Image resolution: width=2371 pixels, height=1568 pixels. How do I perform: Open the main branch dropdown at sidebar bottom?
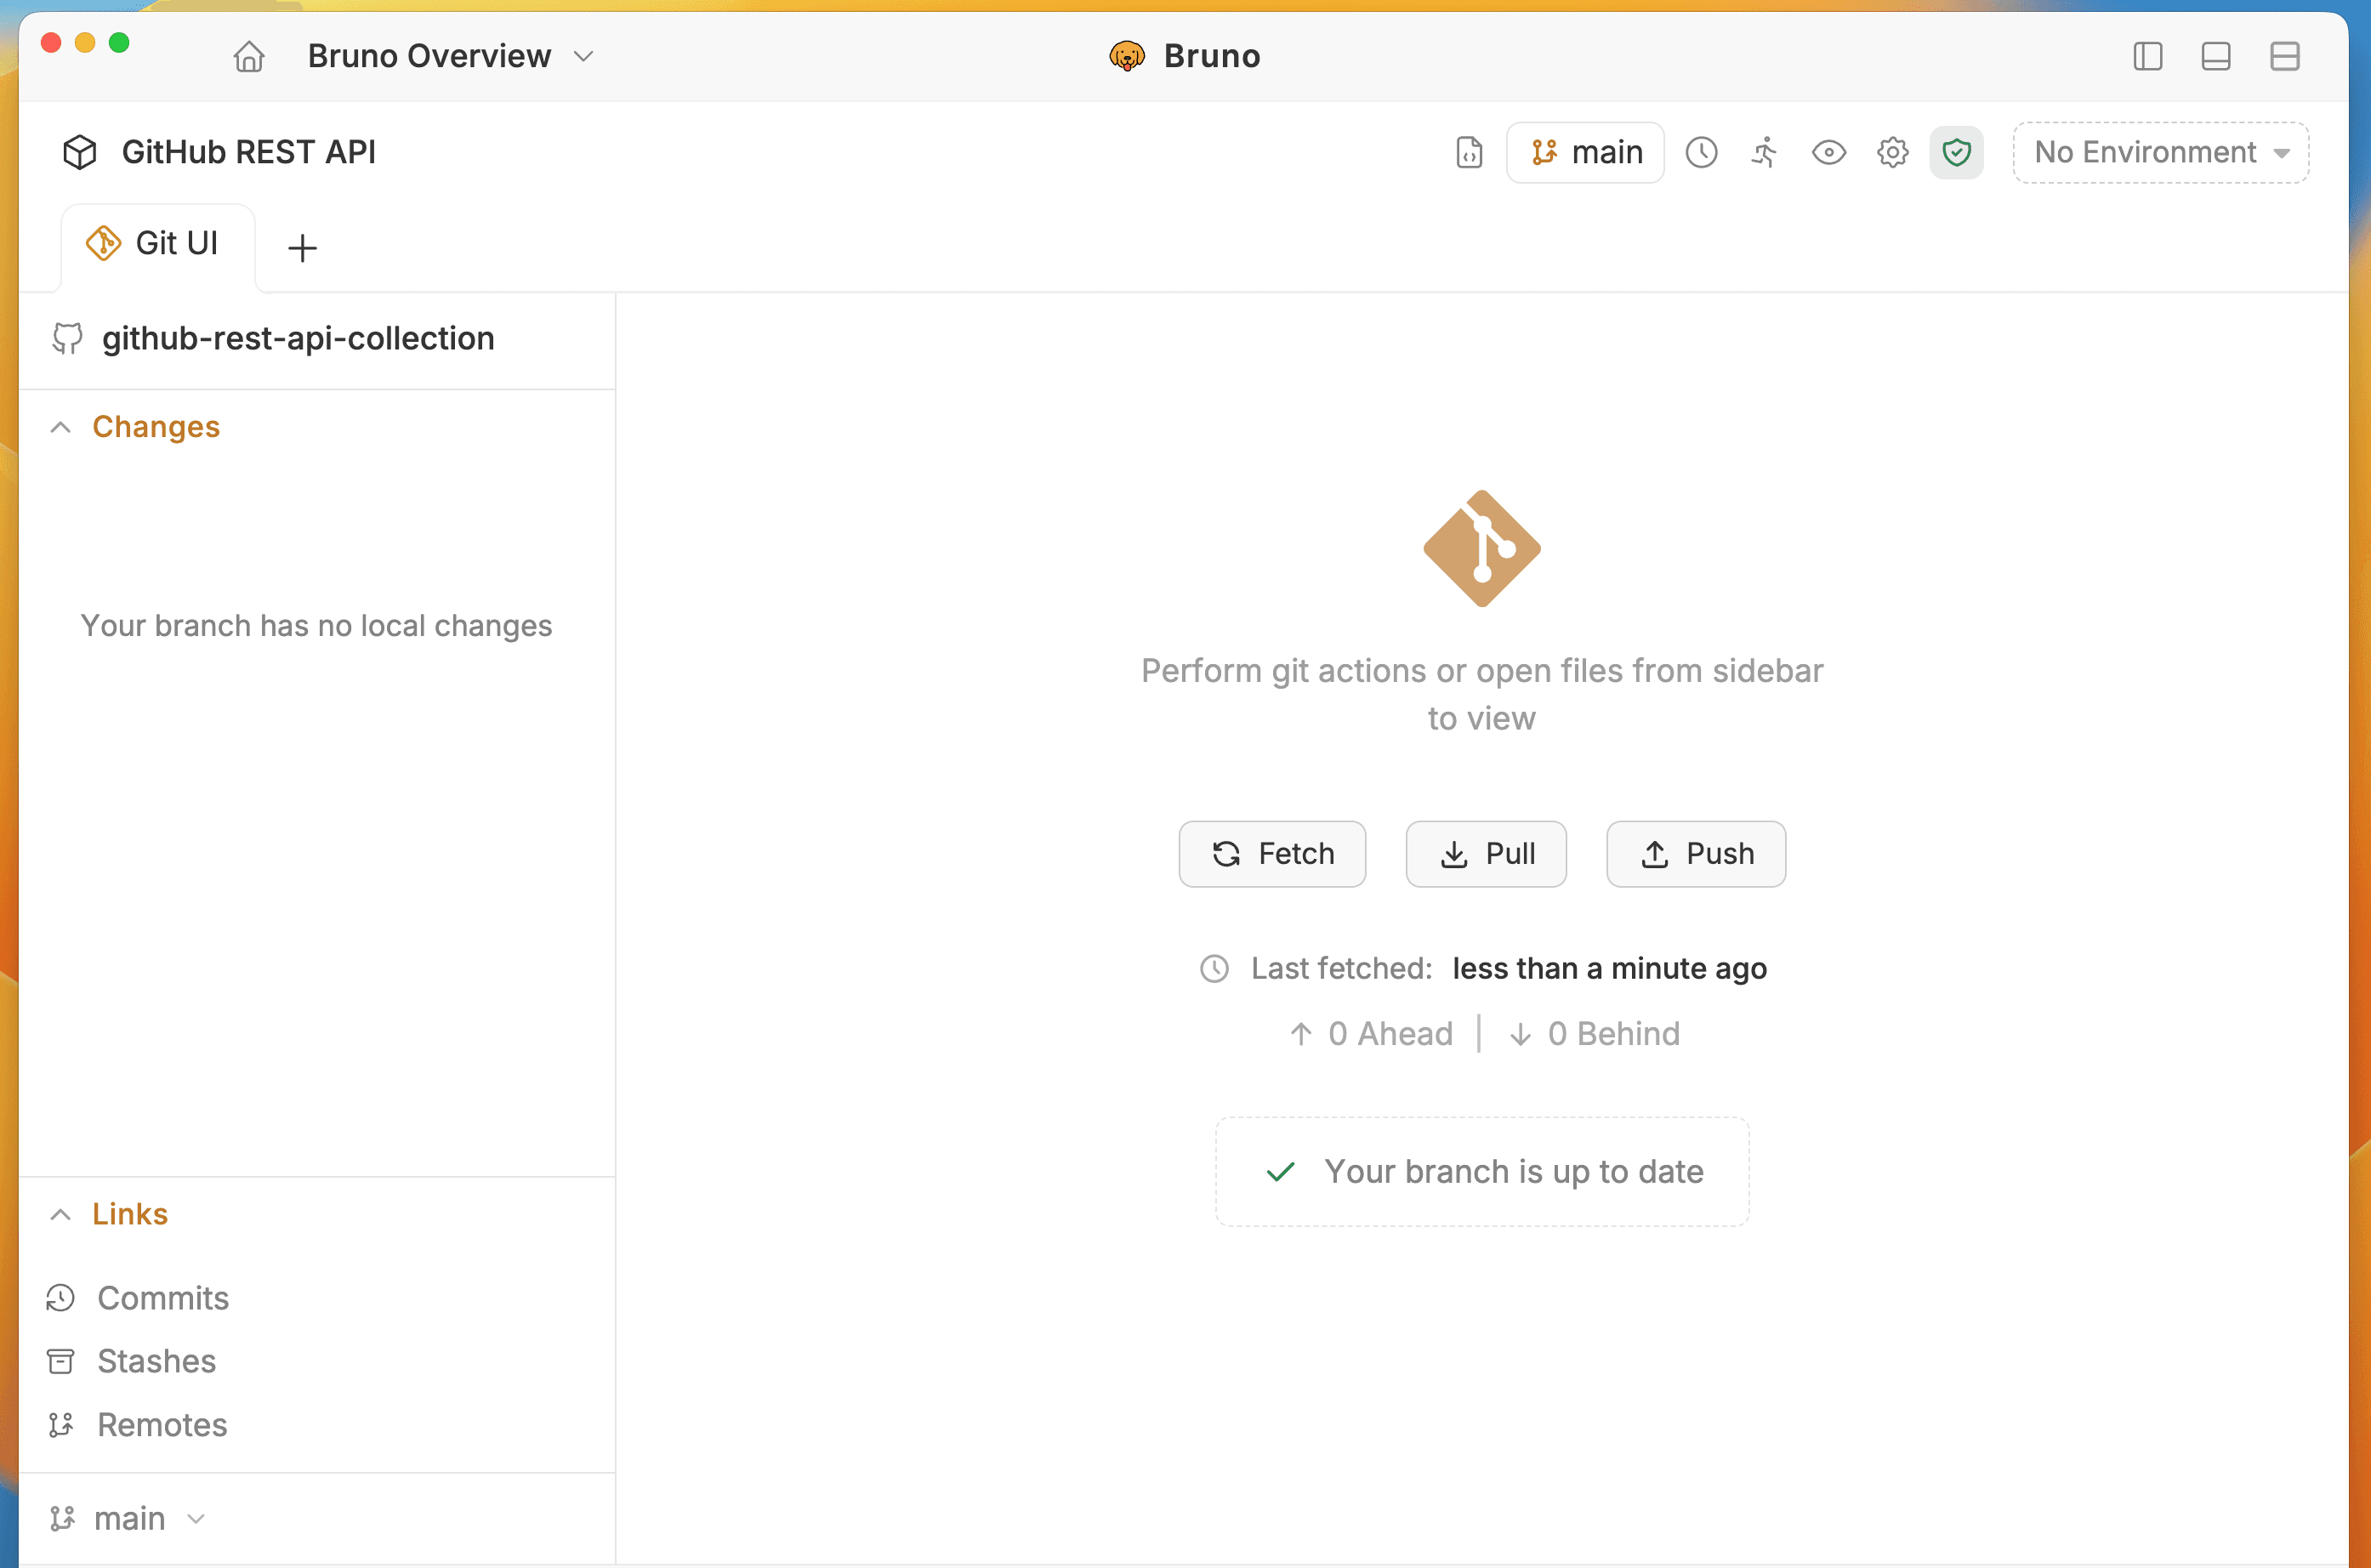tap(128, 1518)
